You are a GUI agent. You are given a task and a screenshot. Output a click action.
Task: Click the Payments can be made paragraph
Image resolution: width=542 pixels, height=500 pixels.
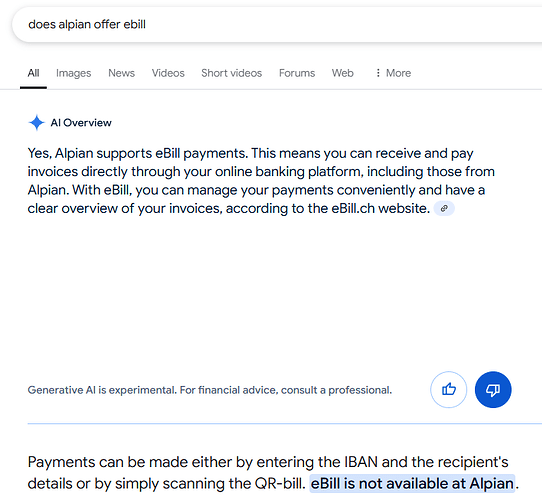(x=273, y=473)
